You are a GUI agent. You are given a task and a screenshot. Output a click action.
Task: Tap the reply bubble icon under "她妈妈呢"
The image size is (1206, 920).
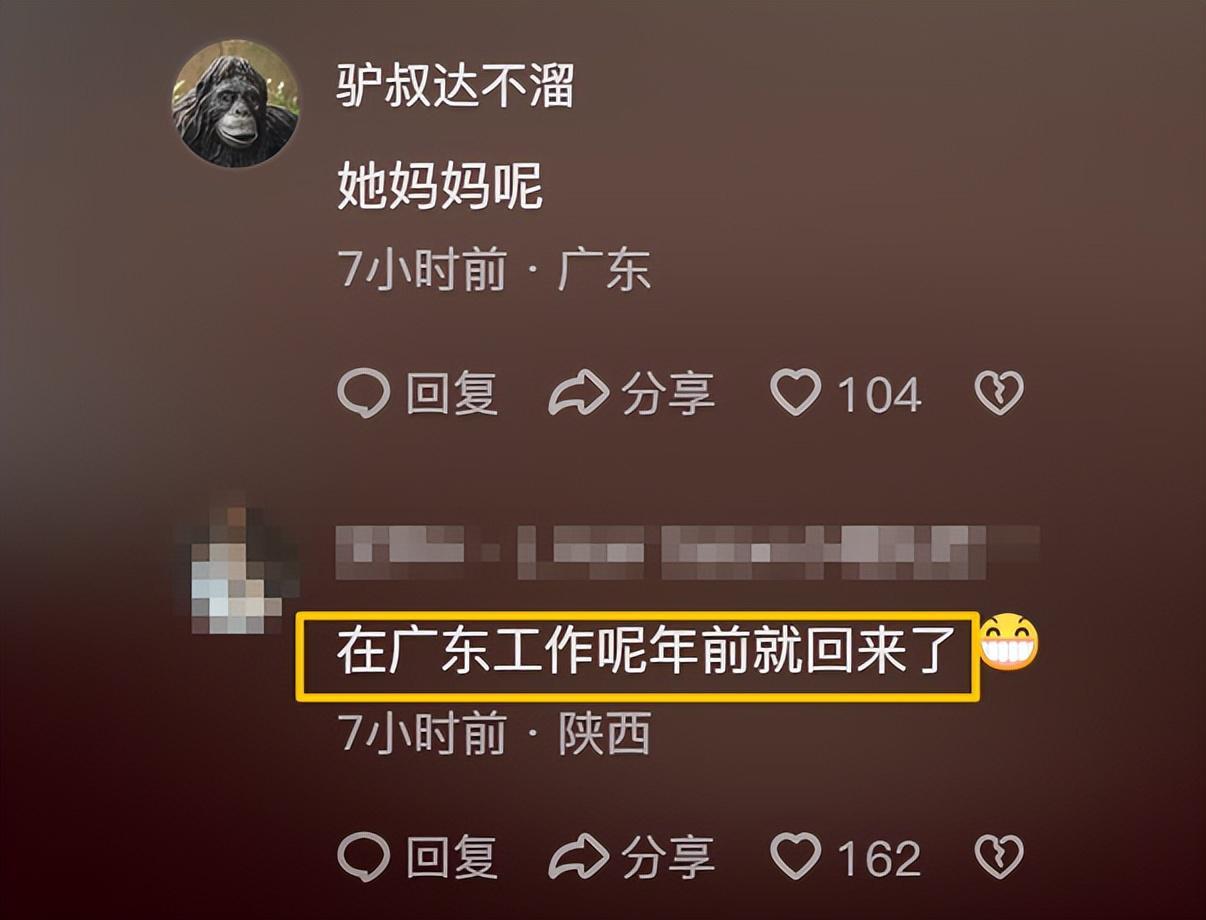pos(363,393)
